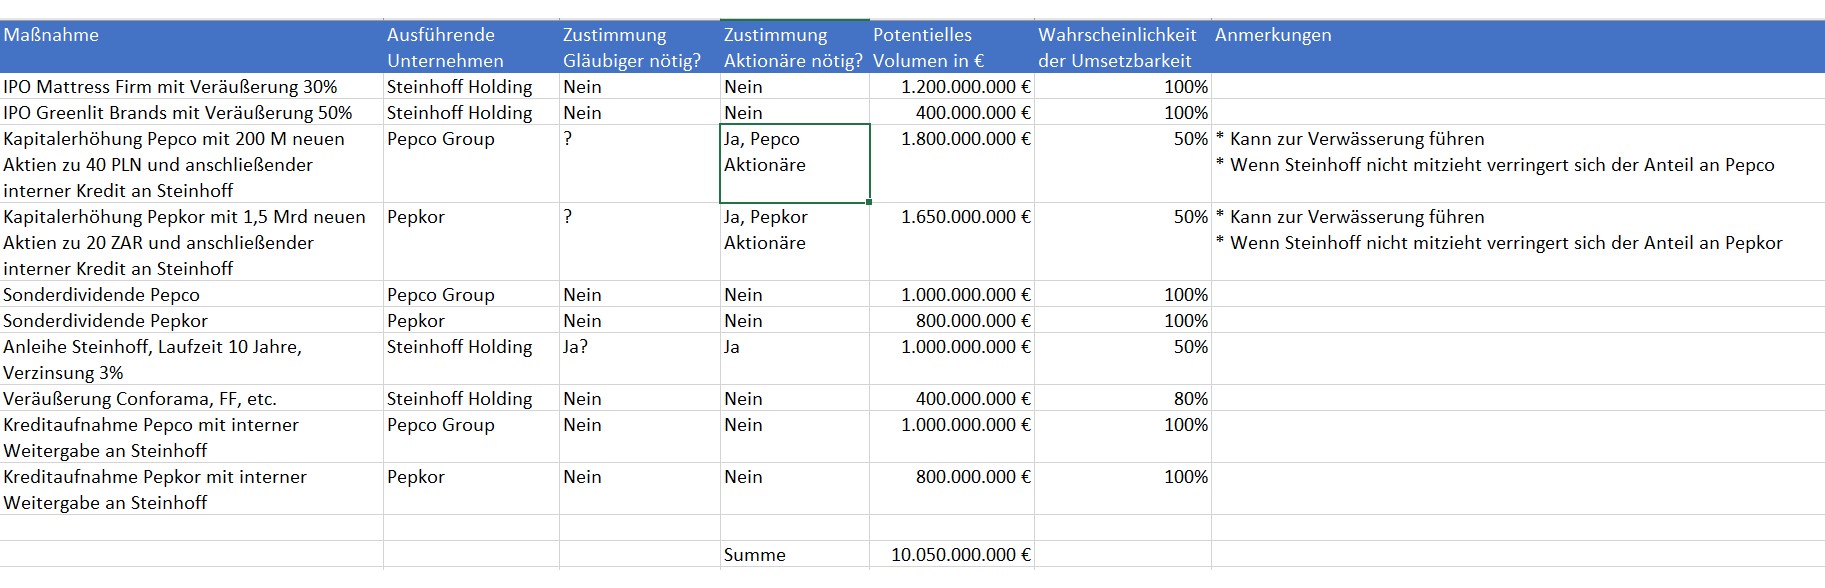Click the 1.200.000.000 € volume cell
The image size is (1825, 588).
point(951,87)
